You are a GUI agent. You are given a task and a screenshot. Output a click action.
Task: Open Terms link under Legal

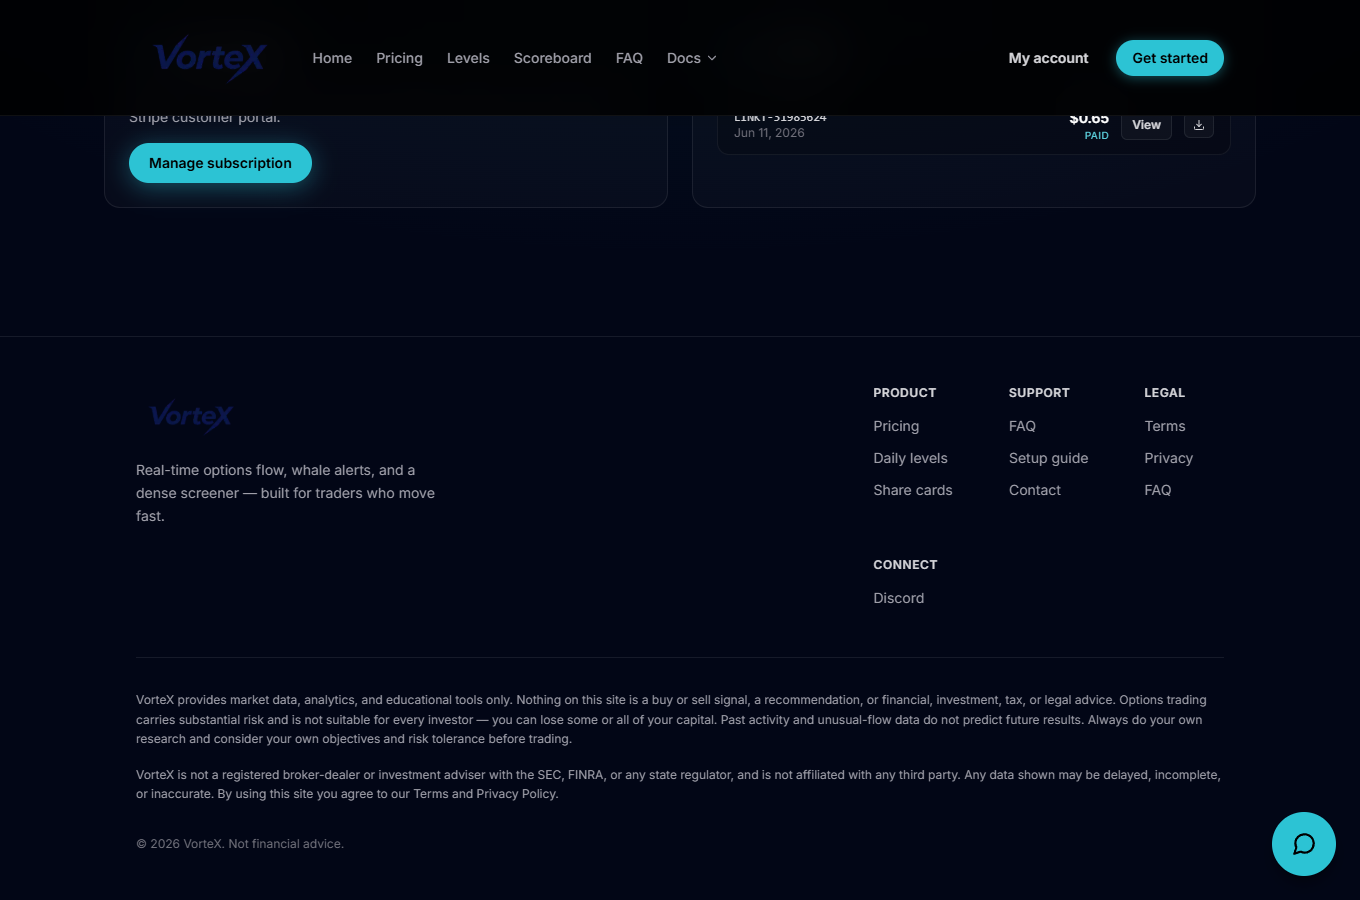[x=1165, y=426]
